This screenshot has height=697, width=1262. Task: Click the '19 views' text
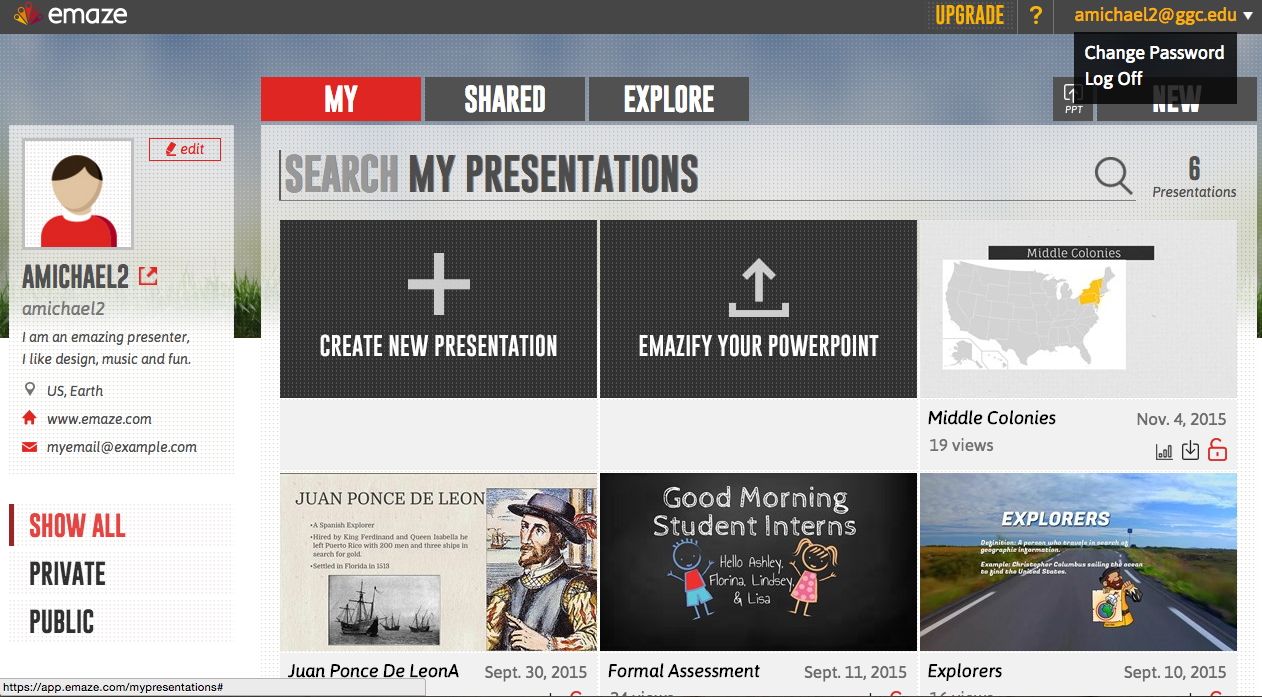coord(961,445)
